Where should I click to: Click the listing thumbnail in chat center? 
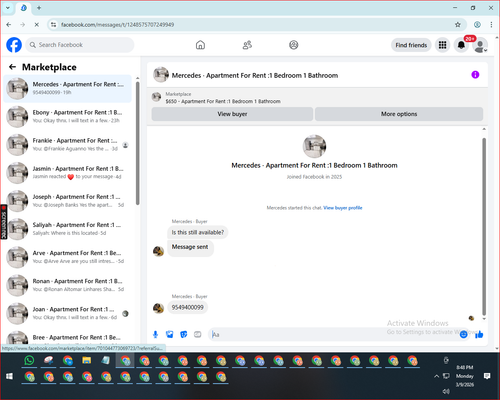pos(314,146)
